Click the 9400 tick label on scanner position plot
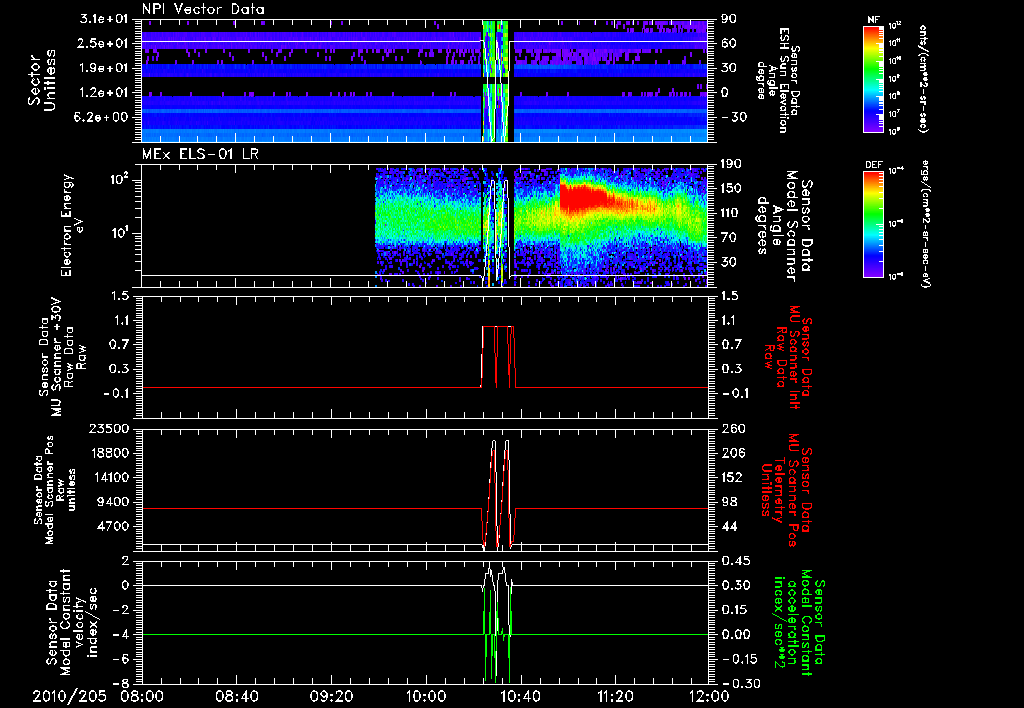Image resolution: width=1024 pixels, height=708 pixels. coord(113,502)
